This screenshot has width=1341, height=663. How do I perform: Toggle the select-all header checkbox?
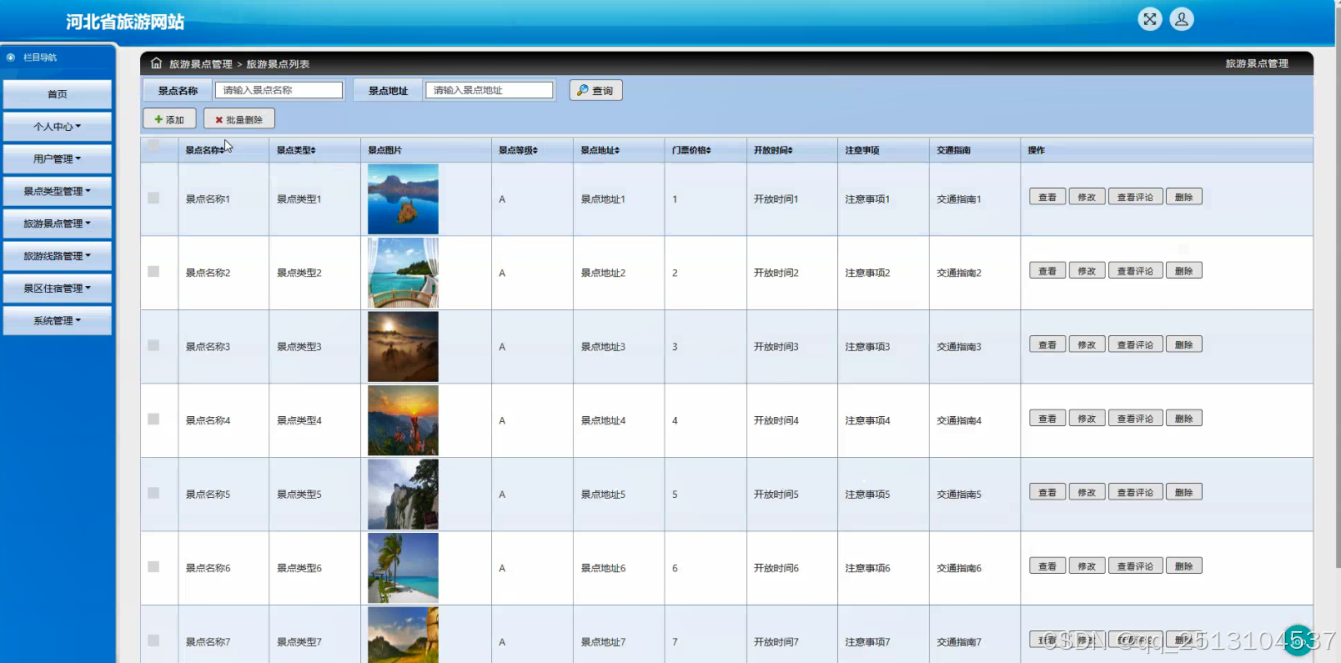pyautogui.click(x=153, y=146)
